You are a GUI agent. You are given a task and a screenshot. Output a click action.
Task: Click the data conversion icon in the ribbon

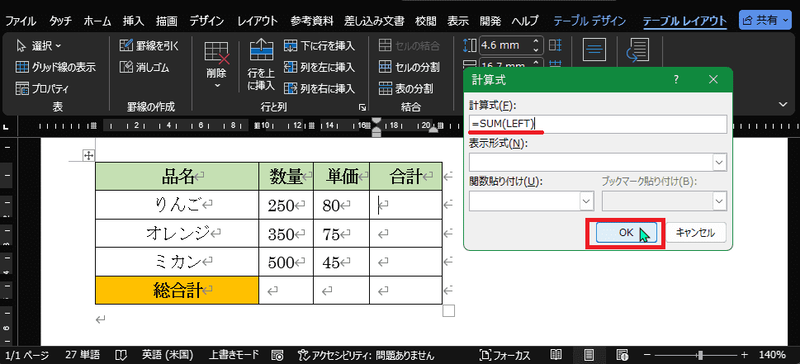pos(637,51)
